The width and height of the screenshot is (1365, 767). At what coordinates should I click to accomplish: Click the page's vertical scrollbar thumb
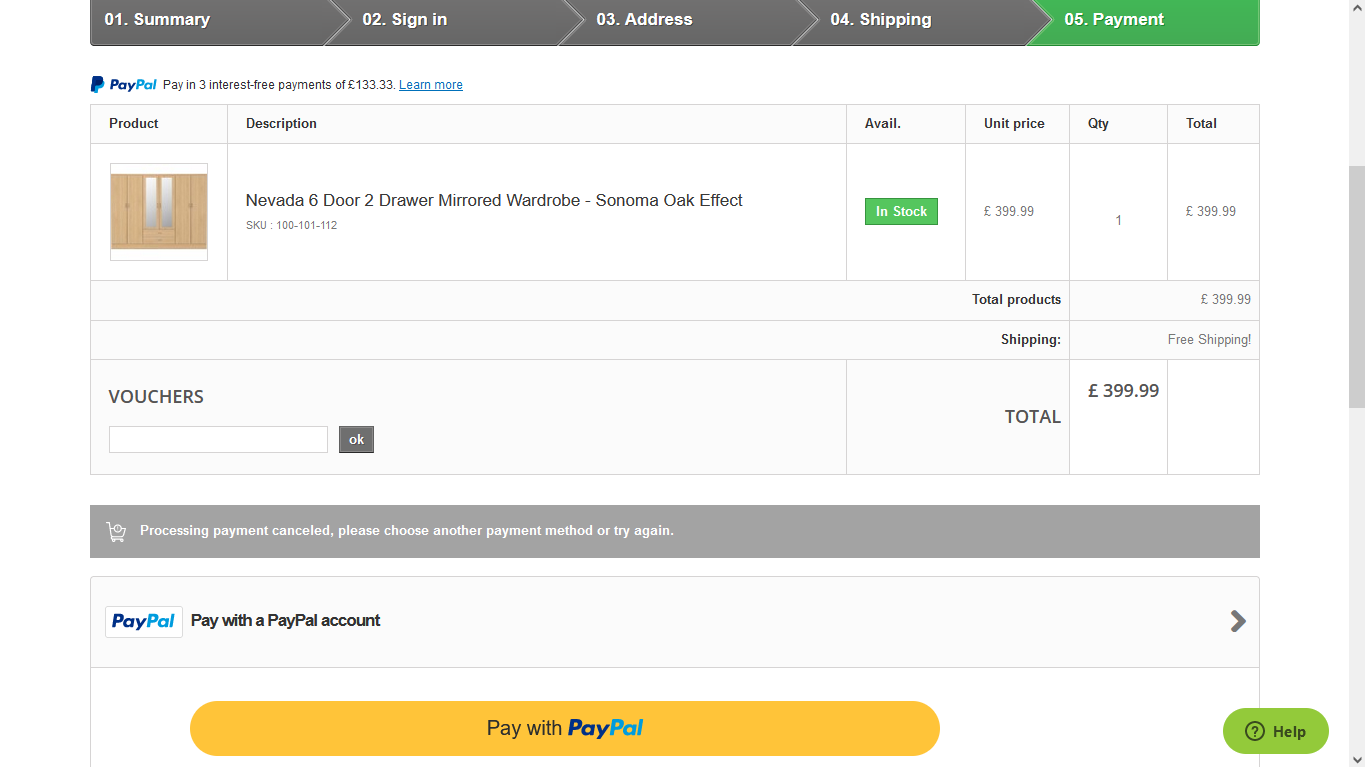pyautogui.click(x=1356, y=287)
